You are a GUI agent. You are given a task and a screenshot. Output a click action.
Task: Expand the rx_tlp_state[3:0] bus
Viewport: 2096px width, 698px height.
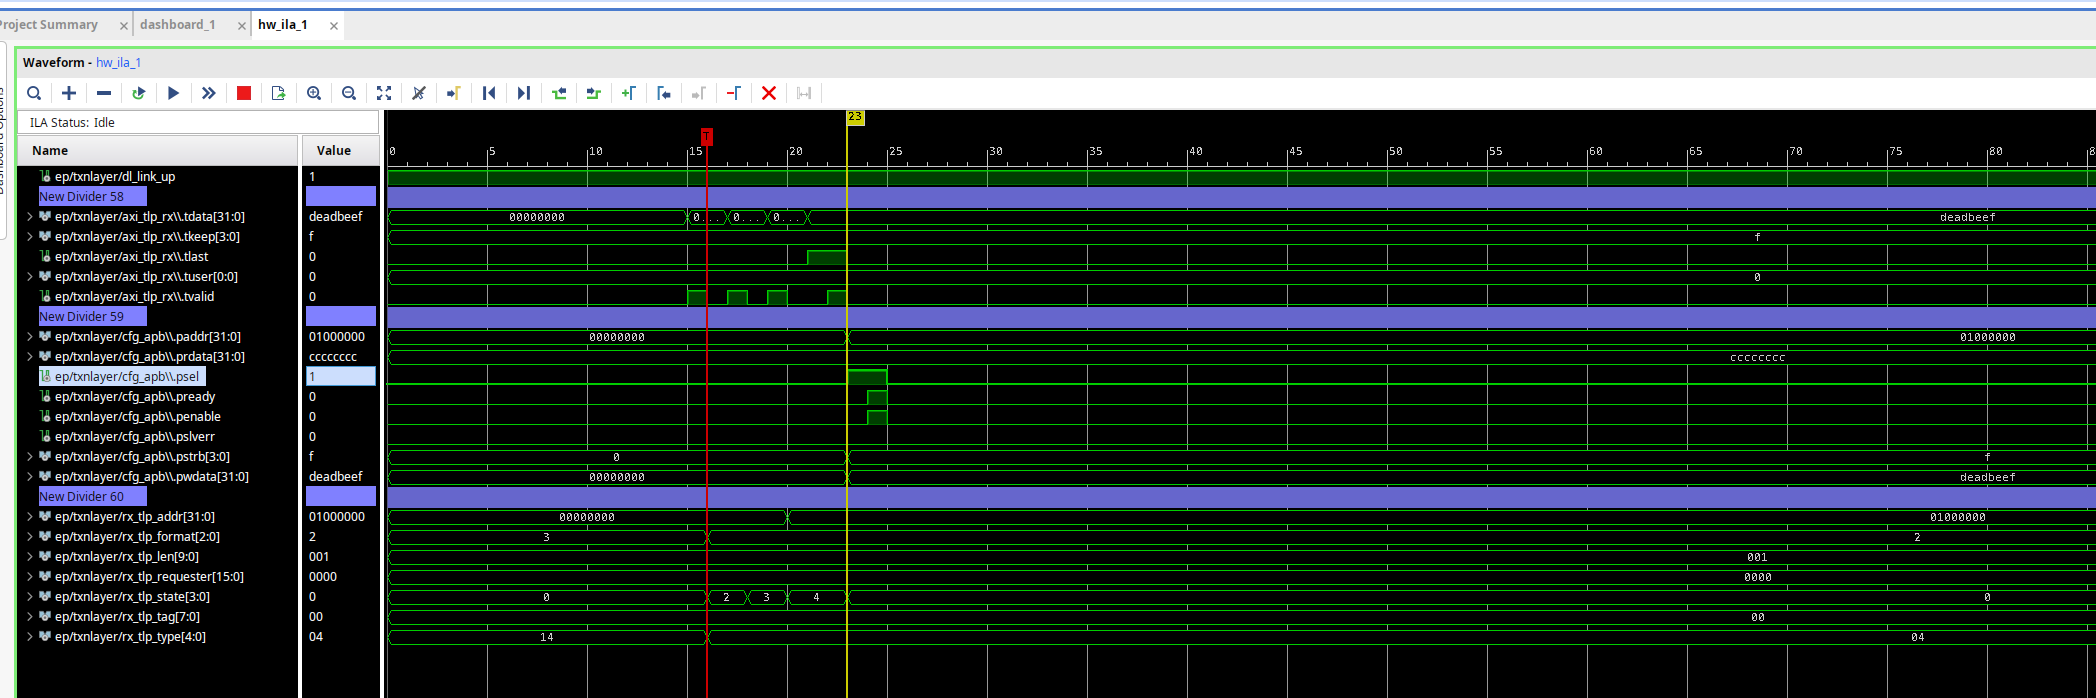(x=30, y=597)
